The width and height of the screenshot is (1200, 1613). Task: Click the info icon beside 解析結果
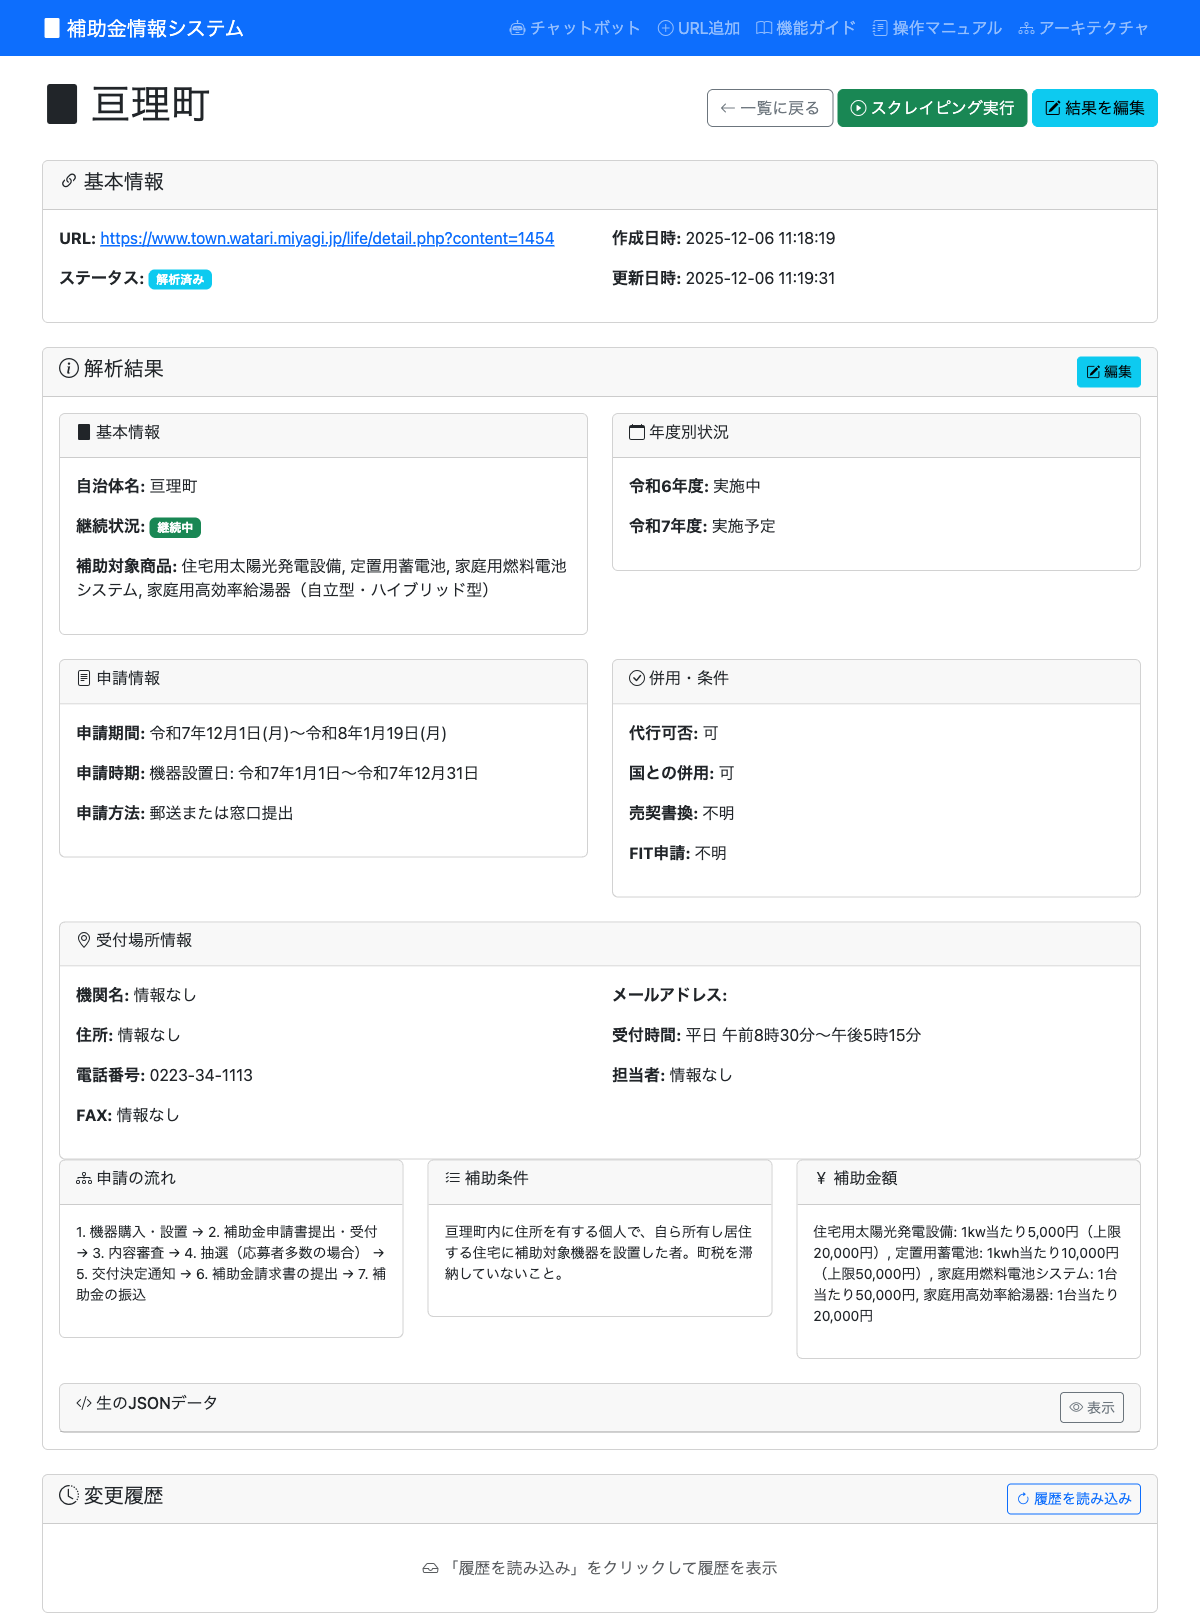tap(69, 368)
